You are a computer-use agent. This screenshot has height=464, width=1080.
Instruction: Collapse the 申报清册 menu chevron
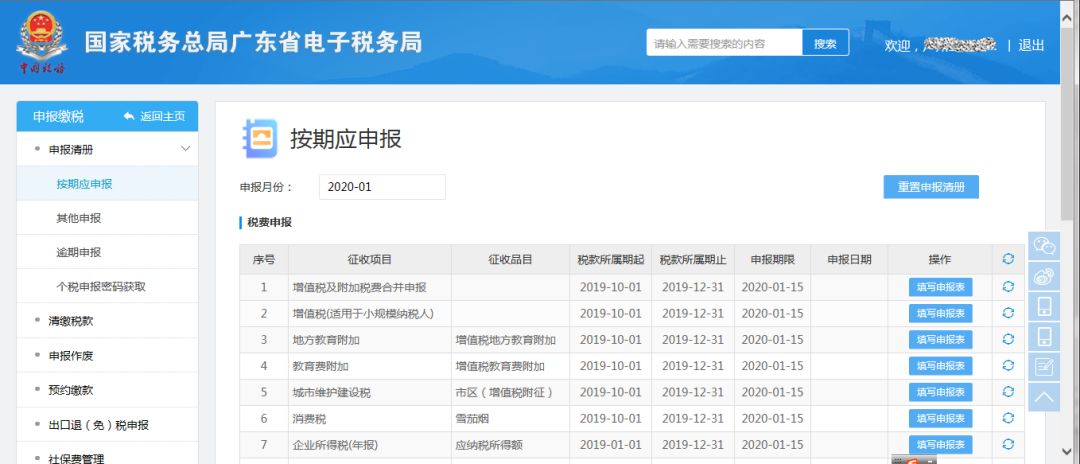tap(185, 149)
